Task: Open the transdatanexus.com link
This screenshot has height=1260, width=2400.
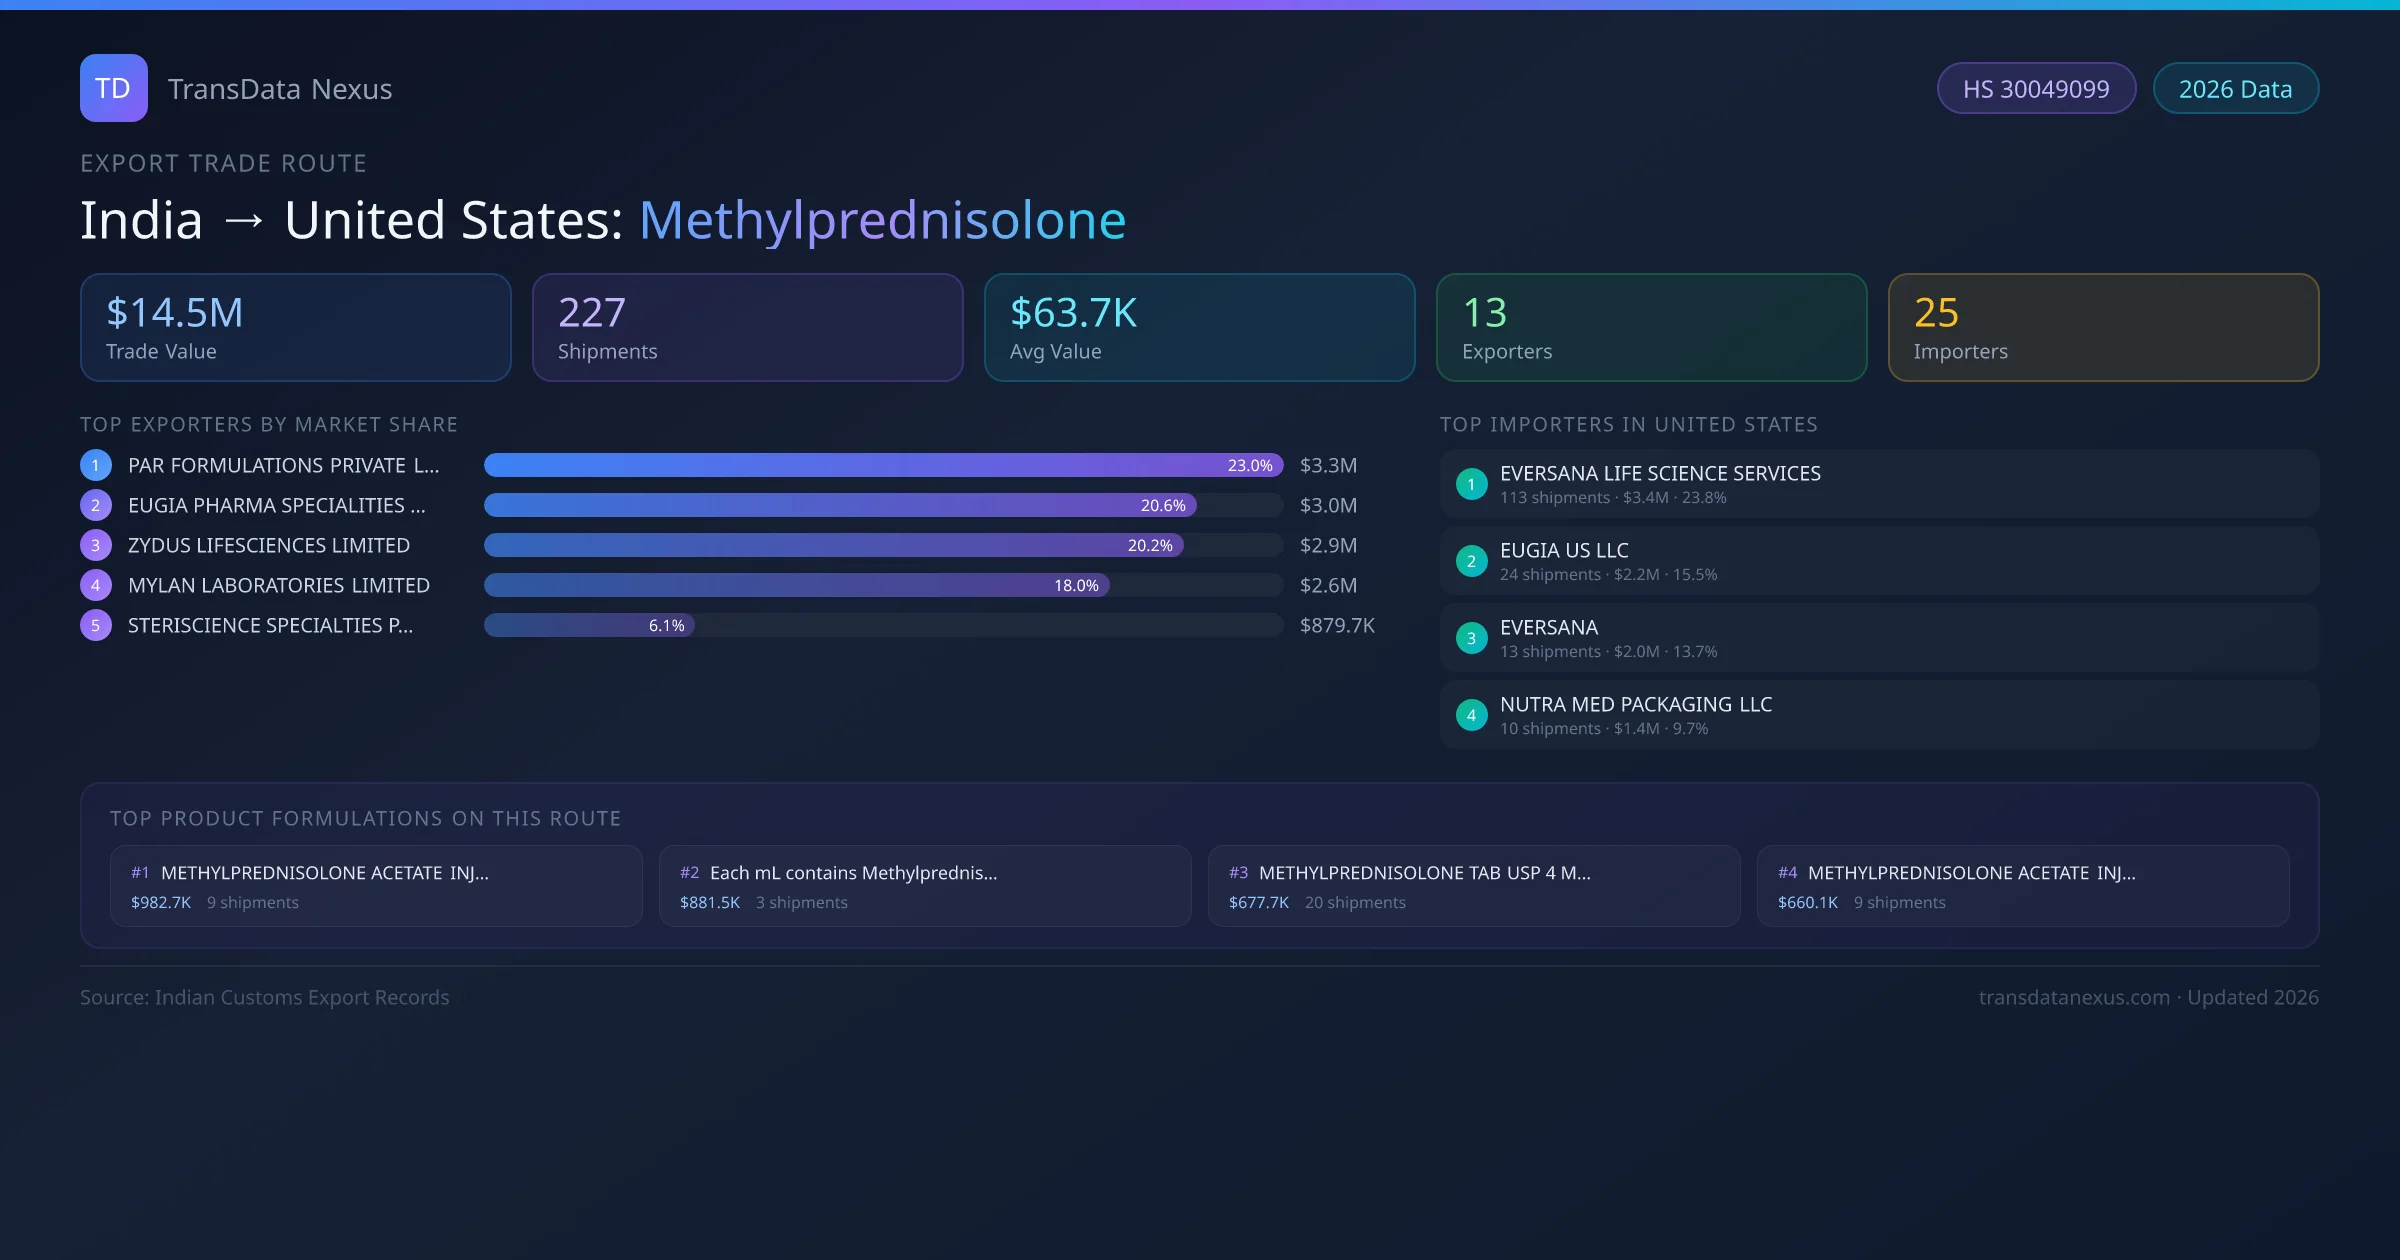Action: [x=2072, y=997]
